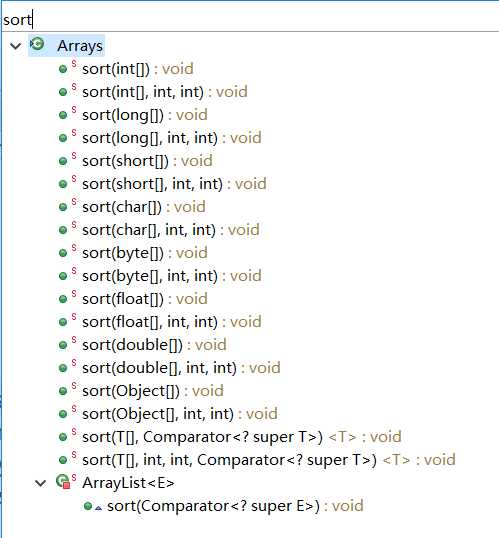Click method icon beside sort(char[])

click(x=63, y=208)
